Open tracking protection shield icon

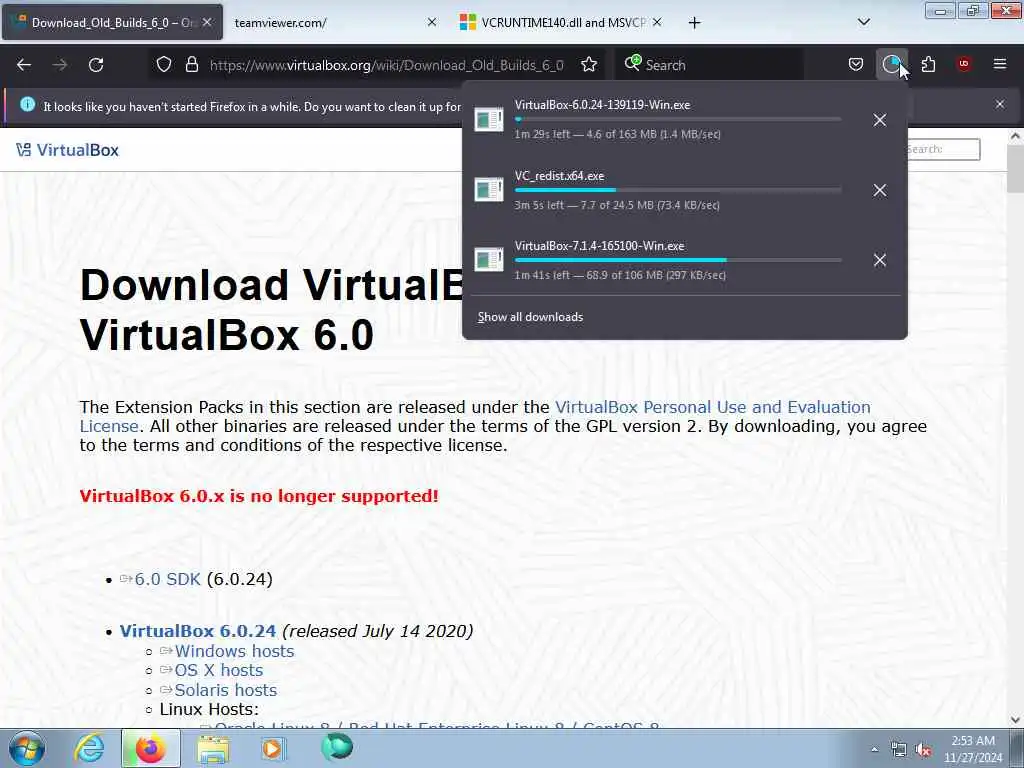coord(164,65)
